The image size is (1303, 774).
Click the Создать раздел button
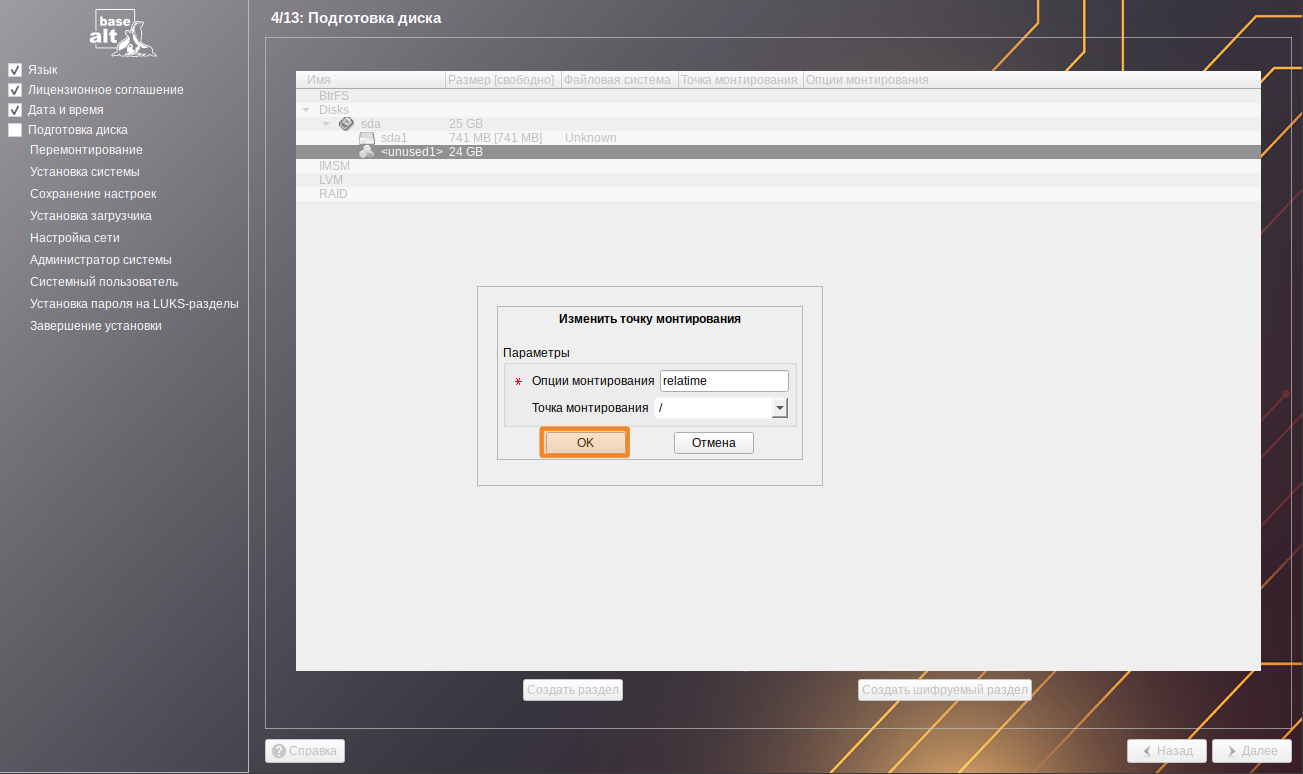click(x=573, y=690)
